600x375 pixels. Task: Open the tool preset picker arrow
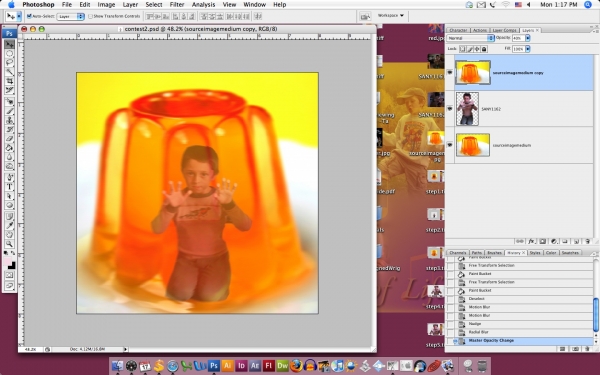19,16
